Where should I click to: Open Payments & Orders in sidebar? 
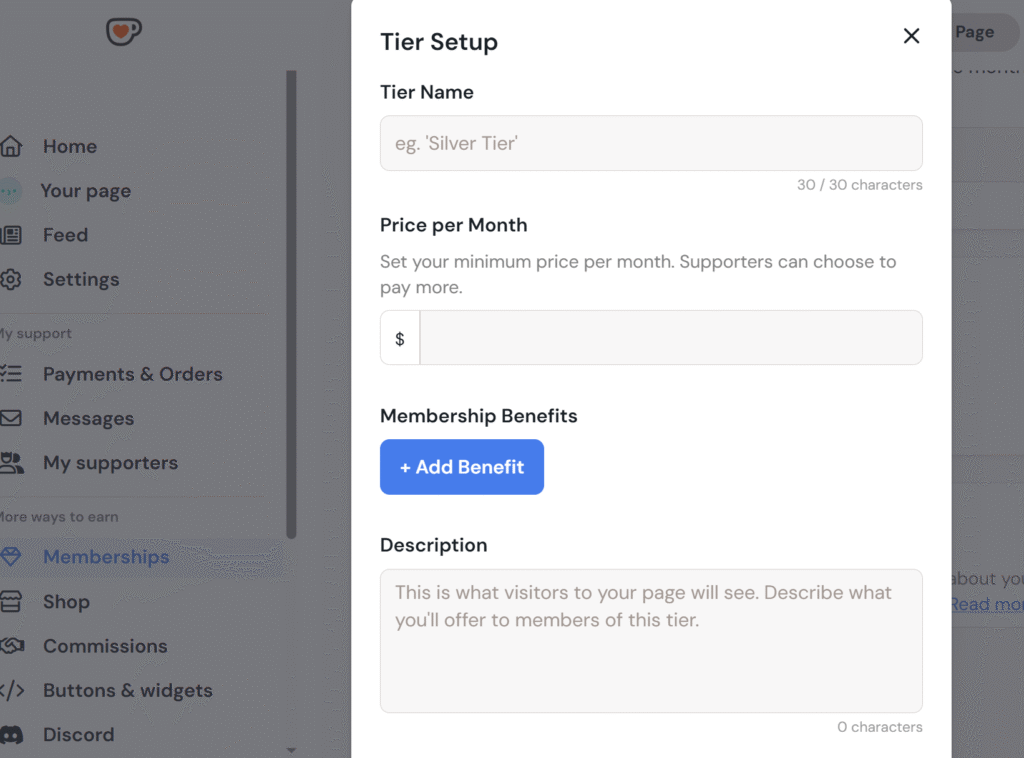point(133,374)
